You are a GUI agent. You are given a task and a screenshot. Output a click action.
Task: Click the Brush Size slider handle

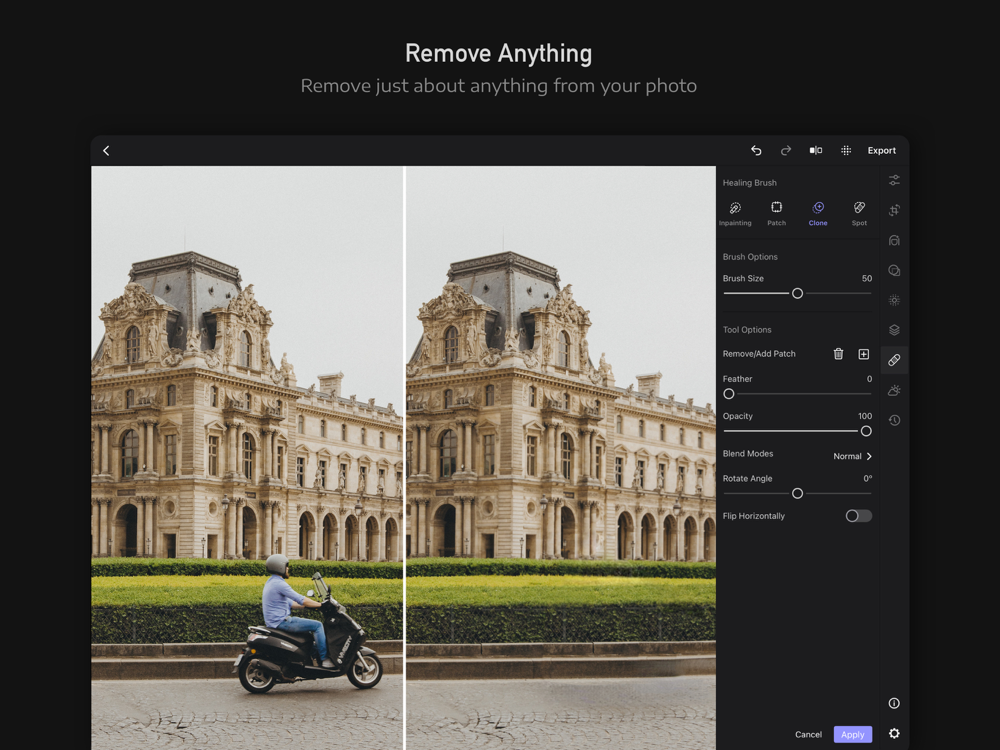click(x=797, y=294)
